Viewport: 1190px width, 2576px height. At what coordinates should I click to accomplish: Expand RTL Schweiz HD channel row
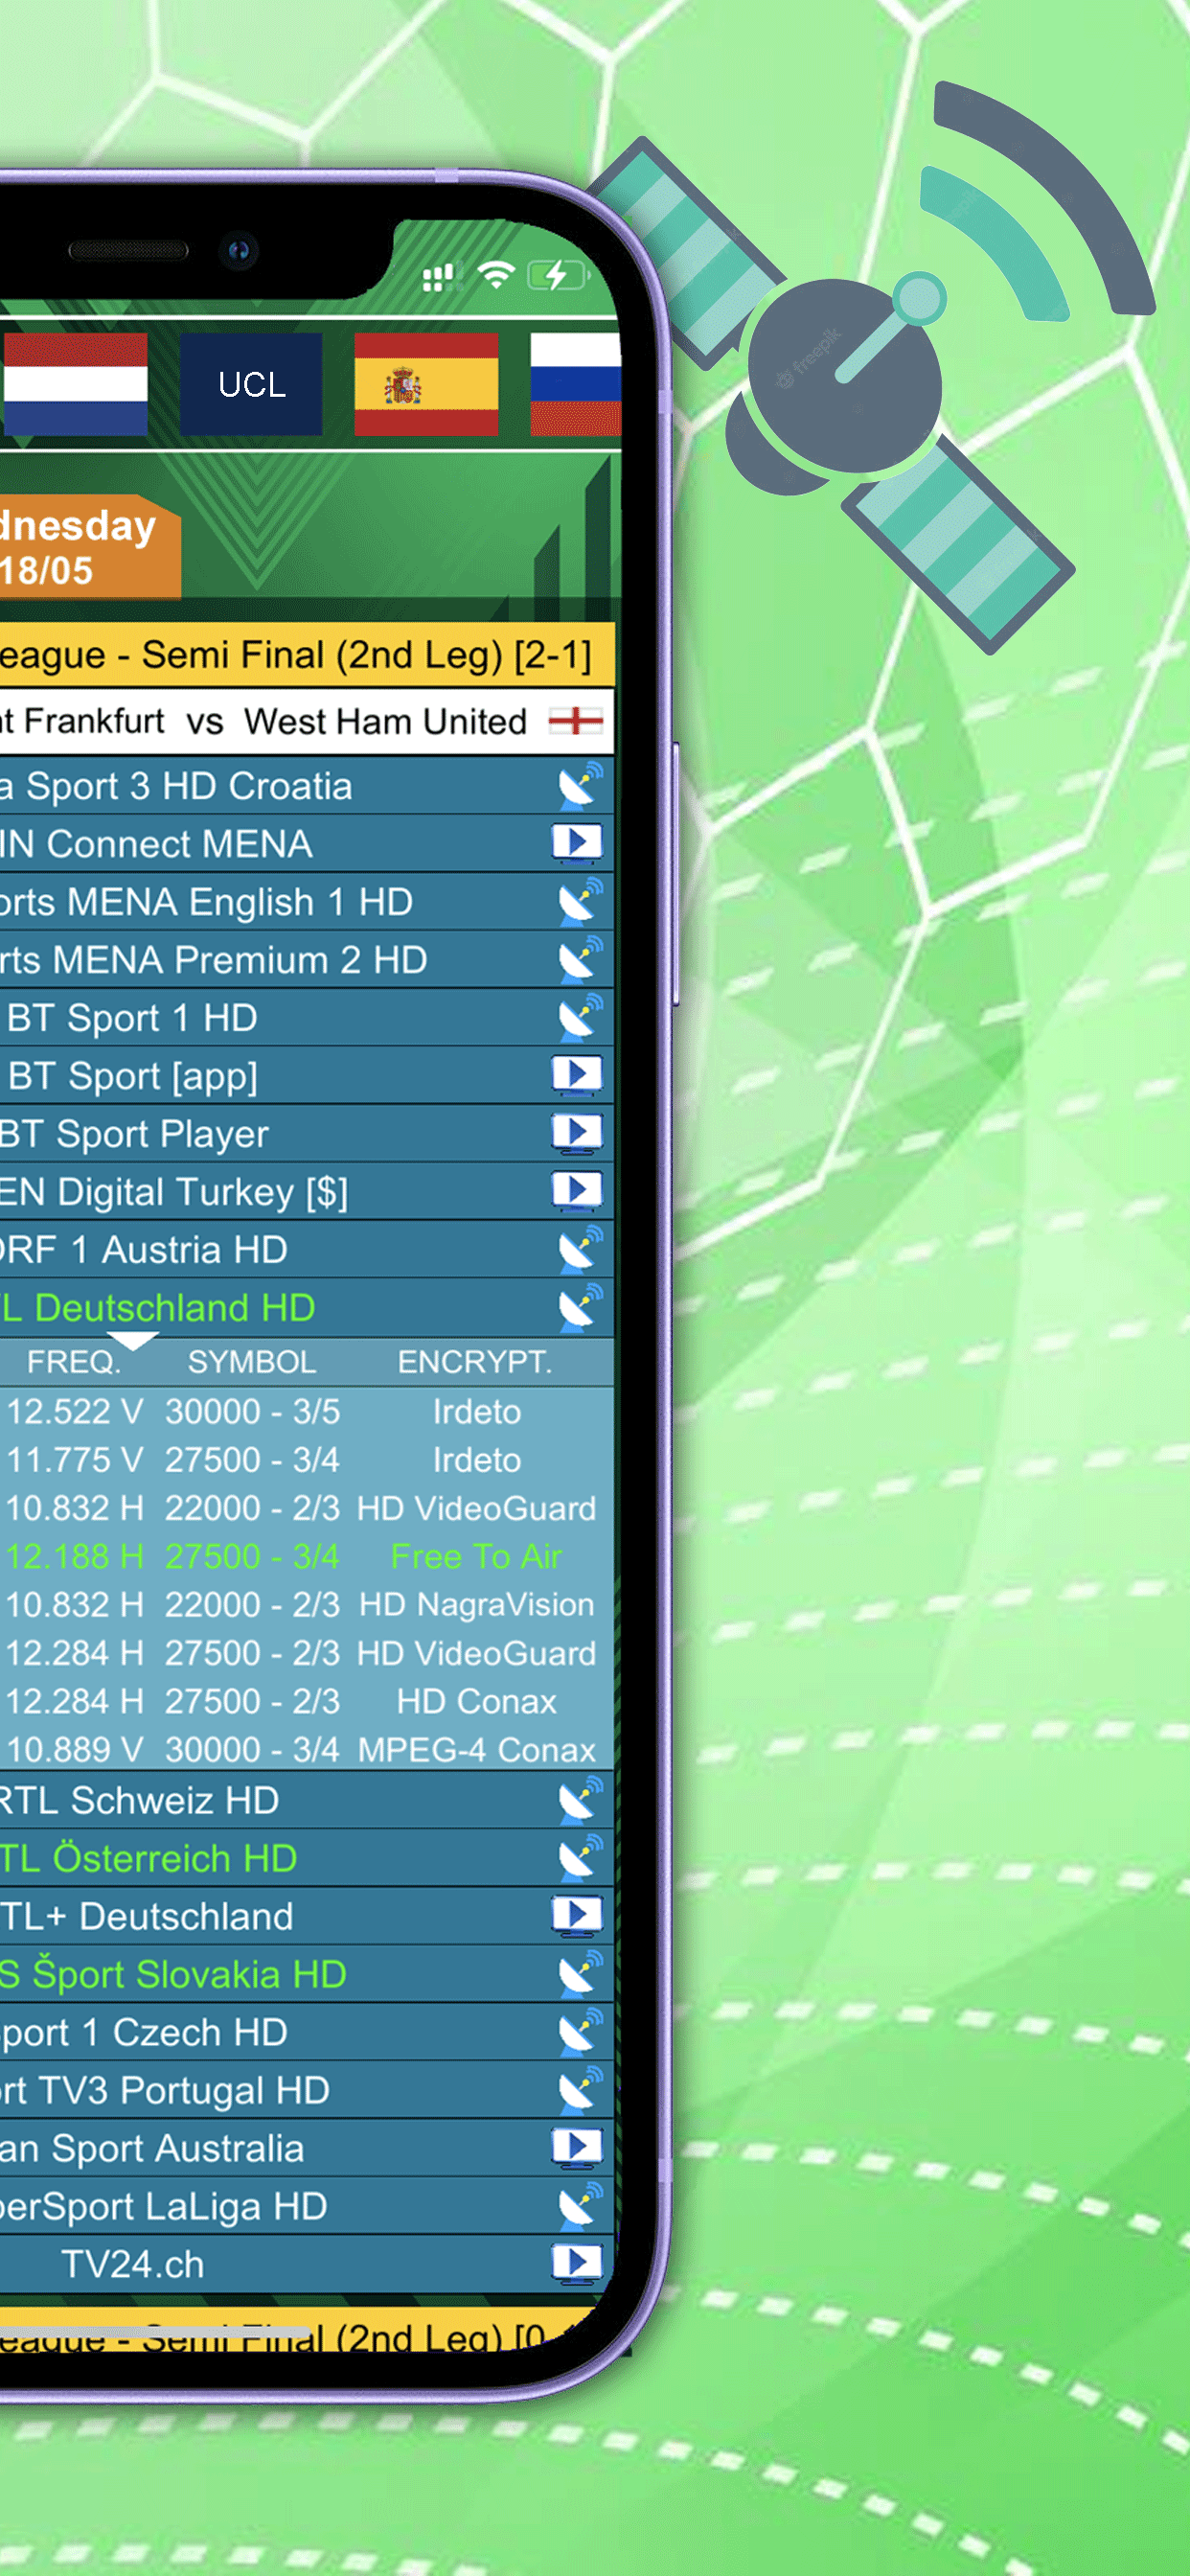pyautogui.click(x=306, y=1800)
